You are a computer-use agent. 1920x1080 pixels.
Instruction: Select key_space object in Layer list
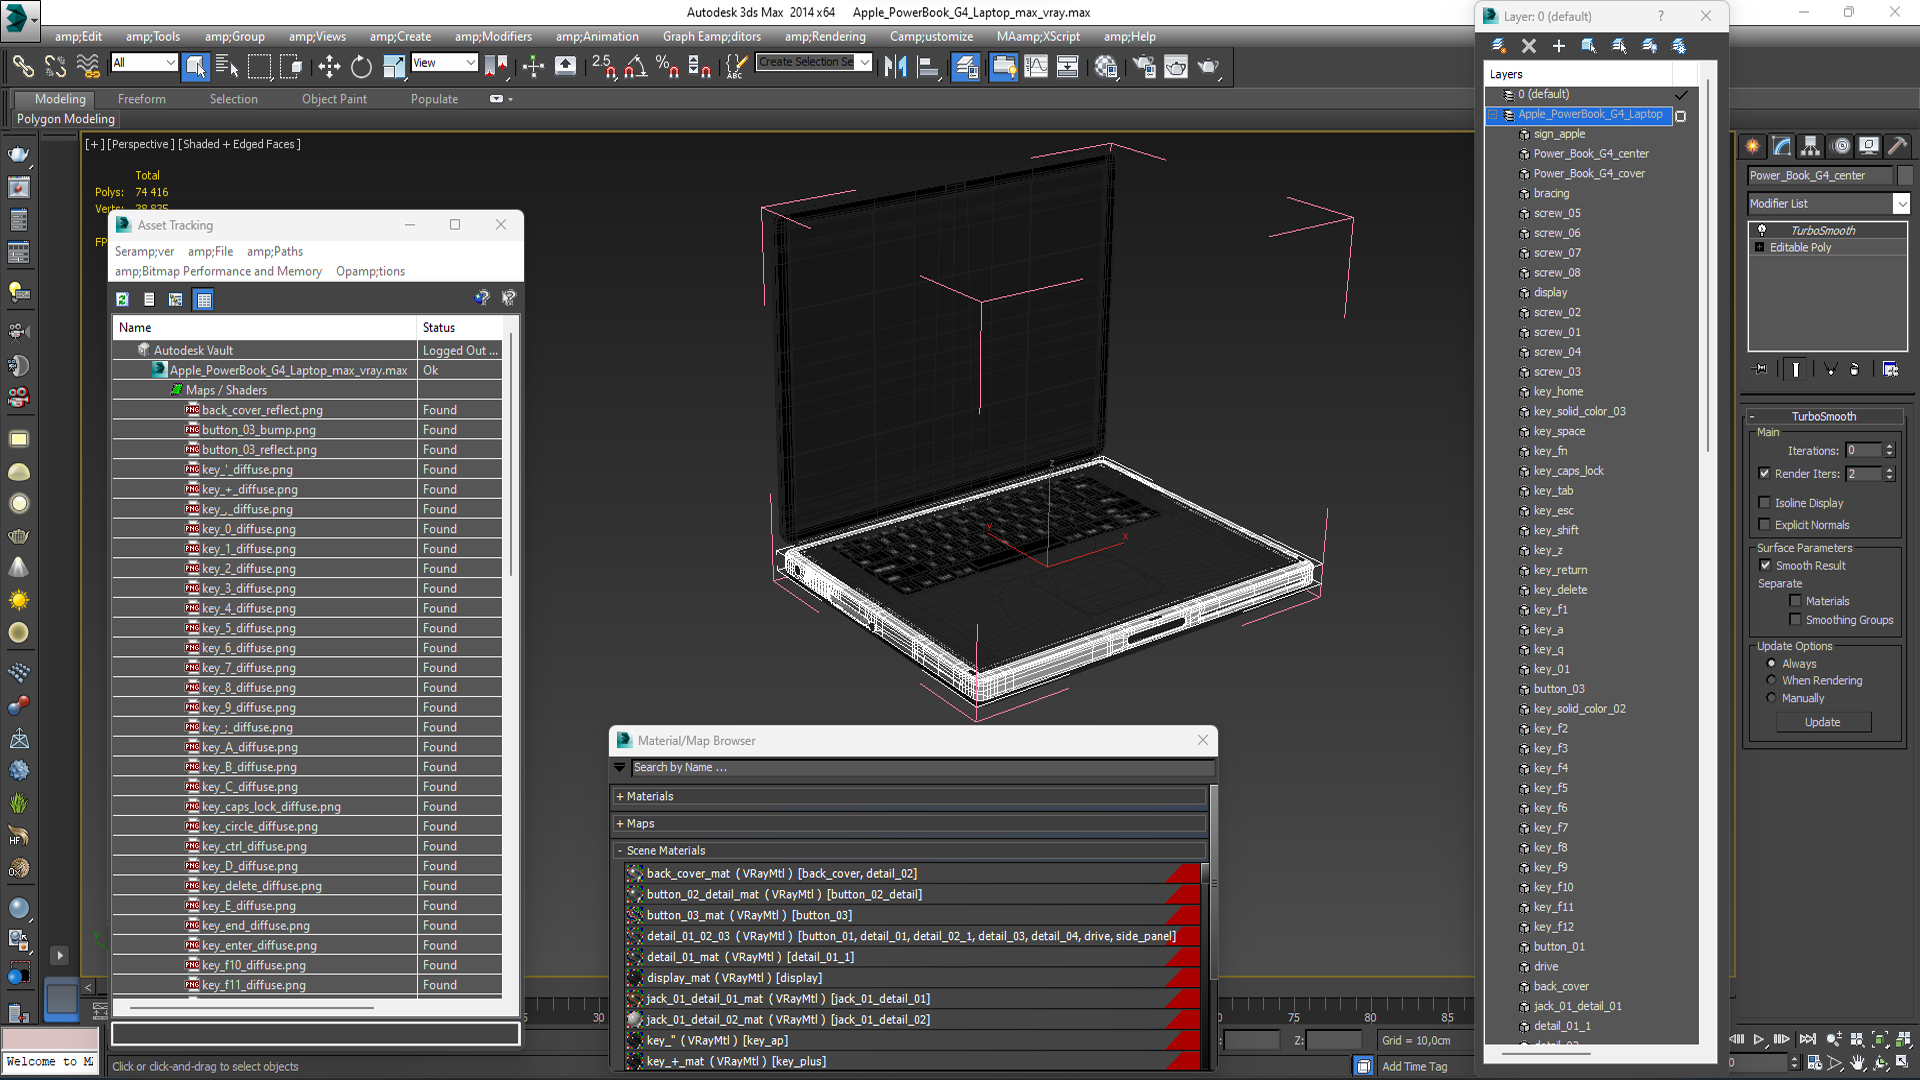coord(1559,432)
